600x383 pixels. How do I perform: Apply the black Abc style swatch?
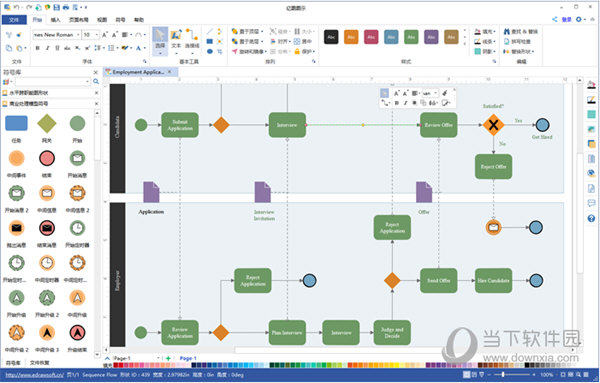point(331,37)
